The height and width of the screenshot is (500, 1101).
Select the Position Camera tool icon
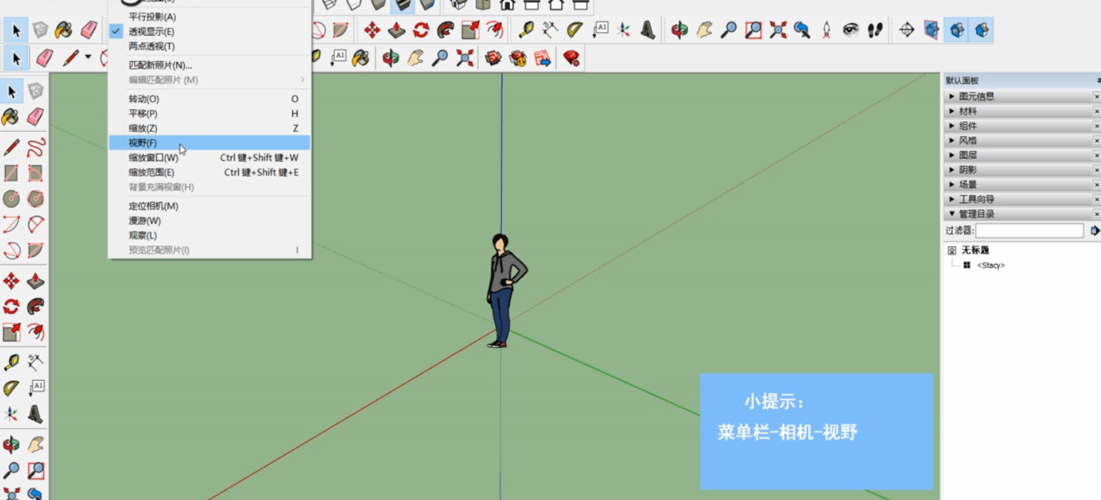click(826, 29)
